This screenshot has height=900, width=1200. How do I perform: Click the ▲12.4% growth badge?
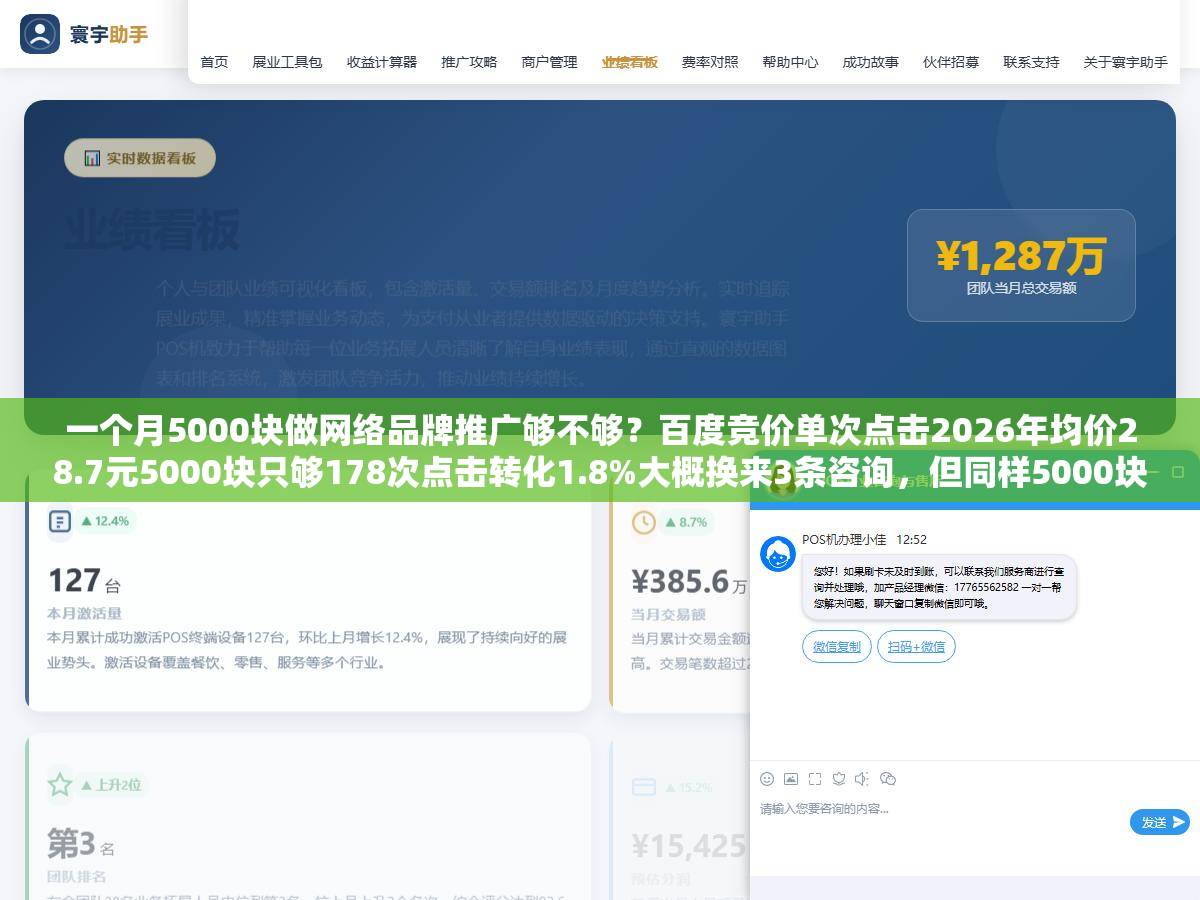click(x=105, y=521)
